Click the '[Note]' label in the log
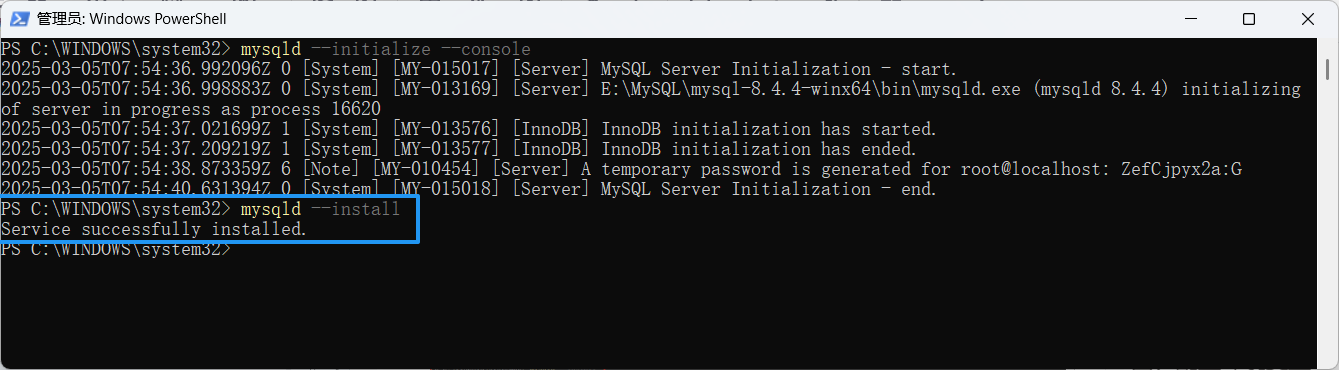The height and width of the screenshot is (370, 1339). pyautogui.click(x=331, y=170)
